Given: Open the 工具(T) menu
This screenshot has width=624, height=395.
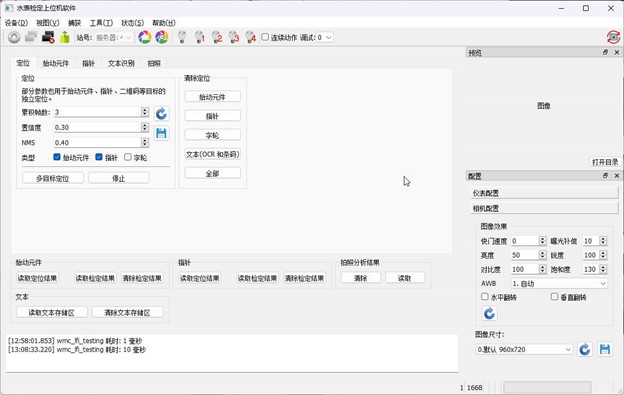Looking at the screenshot, I should pyautogui.click(x=101, y=23).
